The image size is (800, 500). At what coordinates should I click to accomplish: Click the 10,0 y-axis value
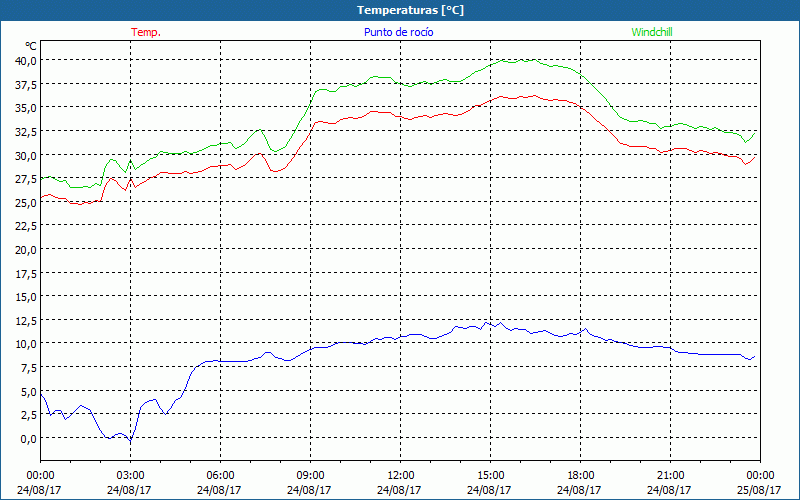tap(27, 344)
